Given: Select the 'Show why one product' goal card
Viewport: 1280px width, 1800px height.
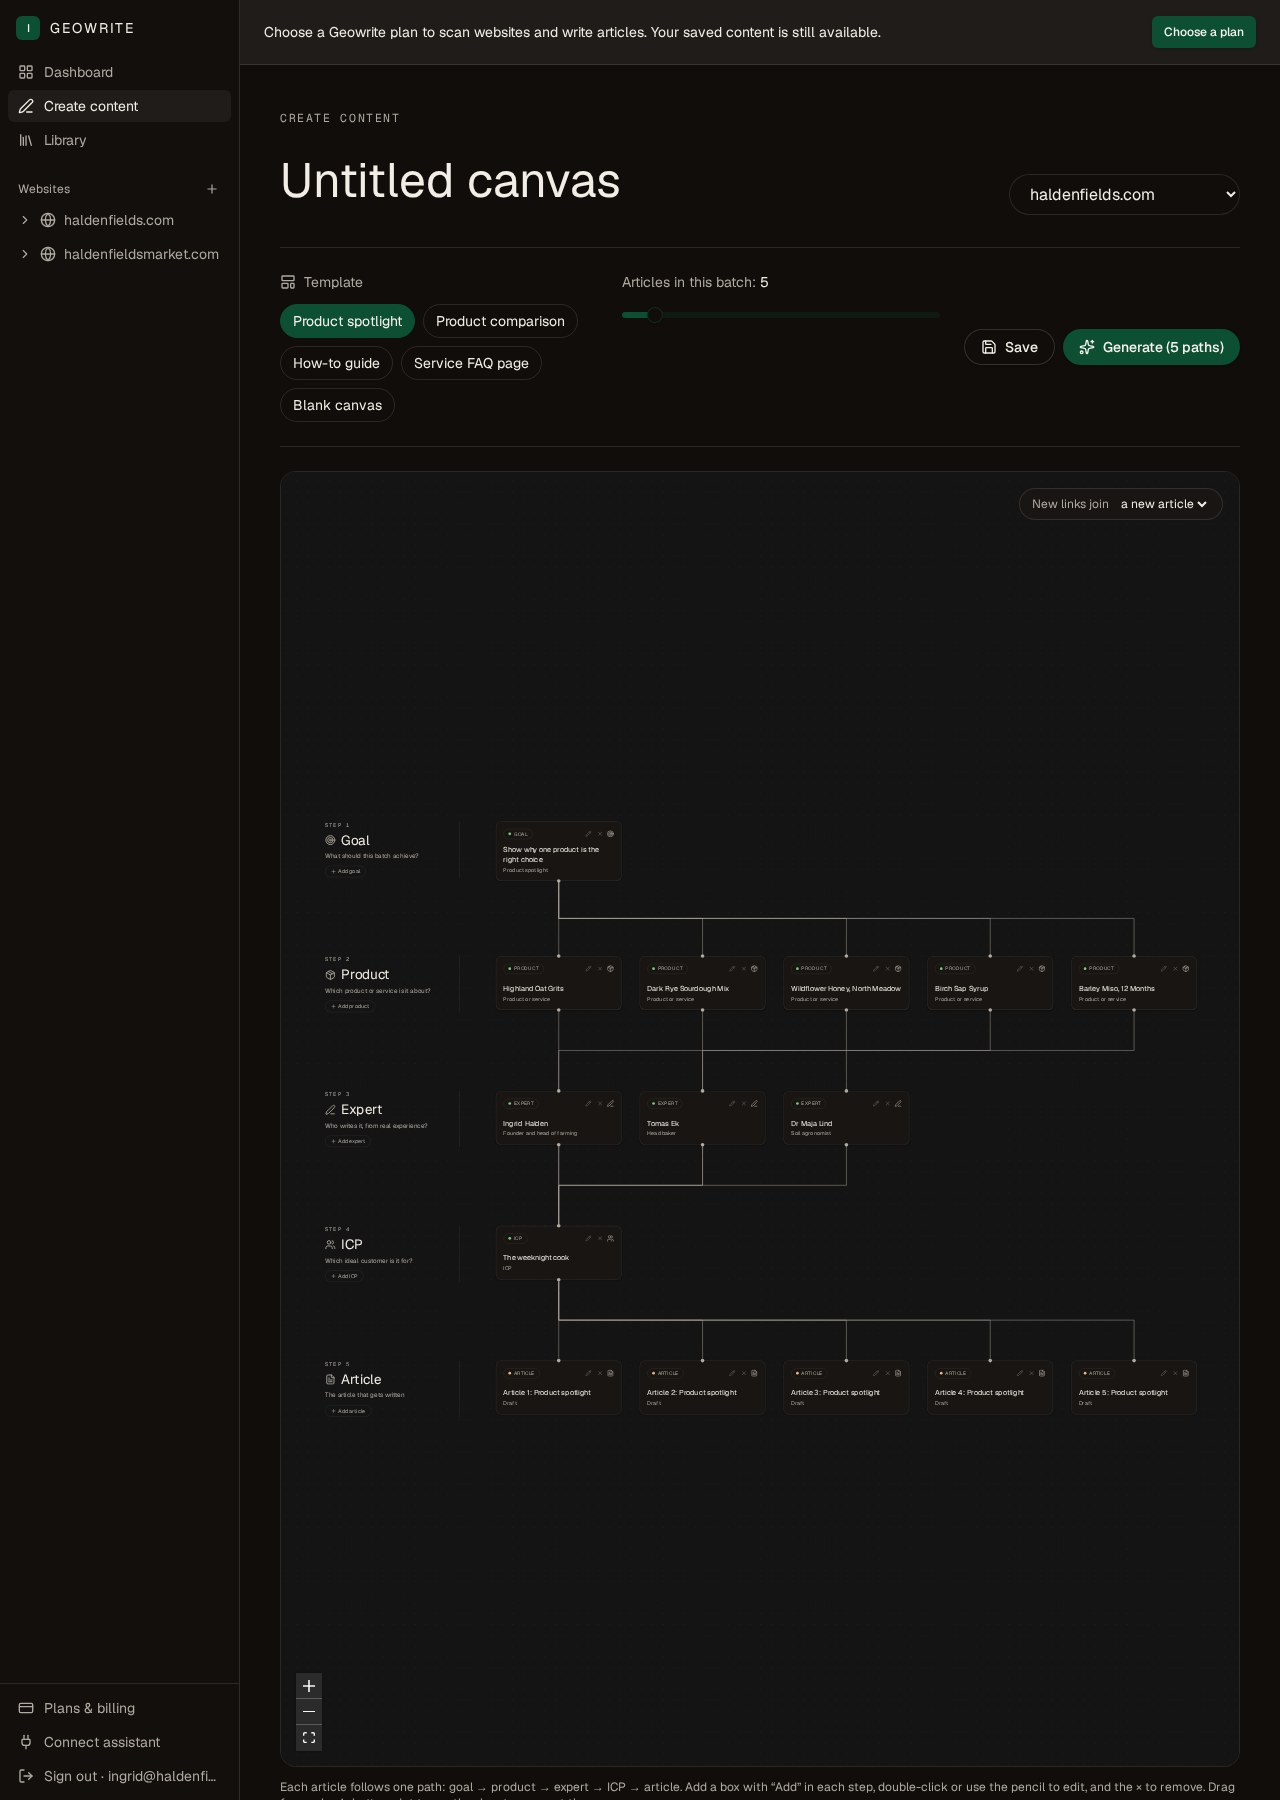Looking at the screenshot, I should pyautogui.click(x=558, y=851).
